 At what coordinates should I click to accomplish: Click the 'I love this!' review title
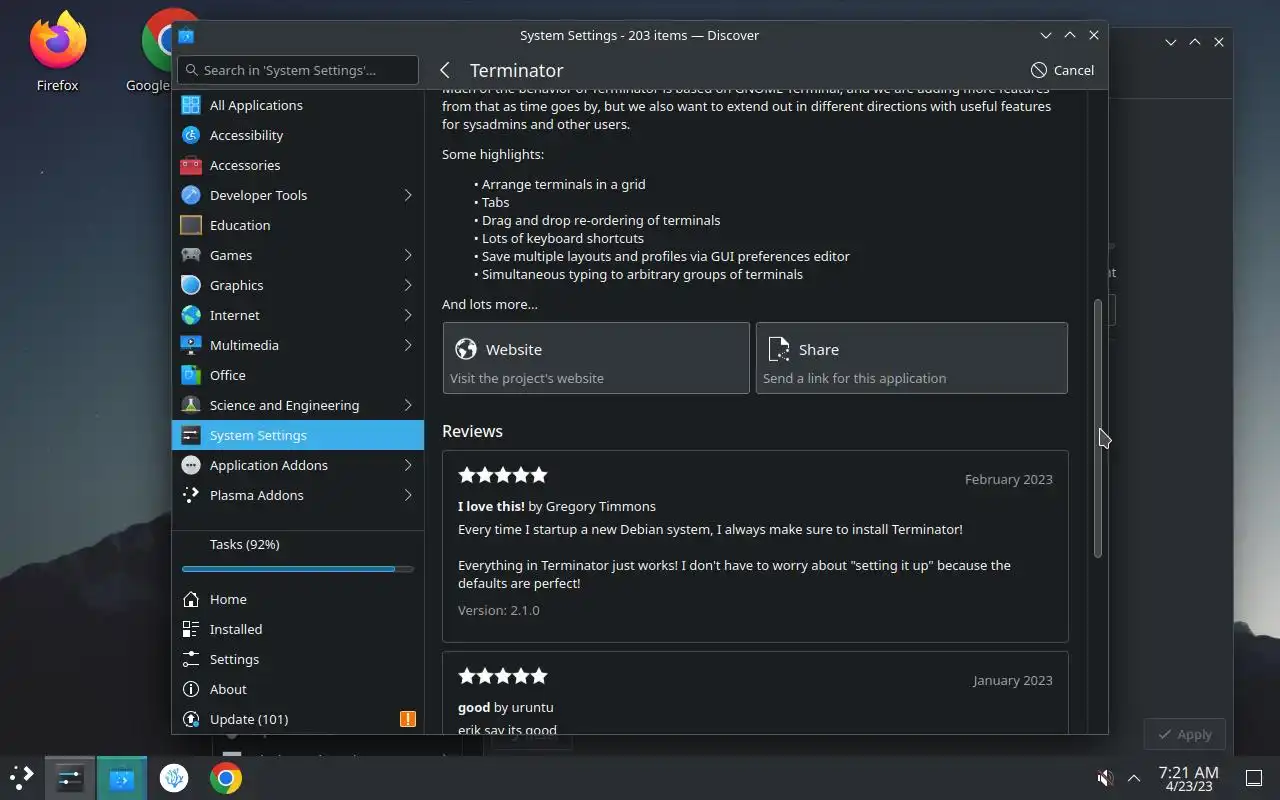point(491,506)
